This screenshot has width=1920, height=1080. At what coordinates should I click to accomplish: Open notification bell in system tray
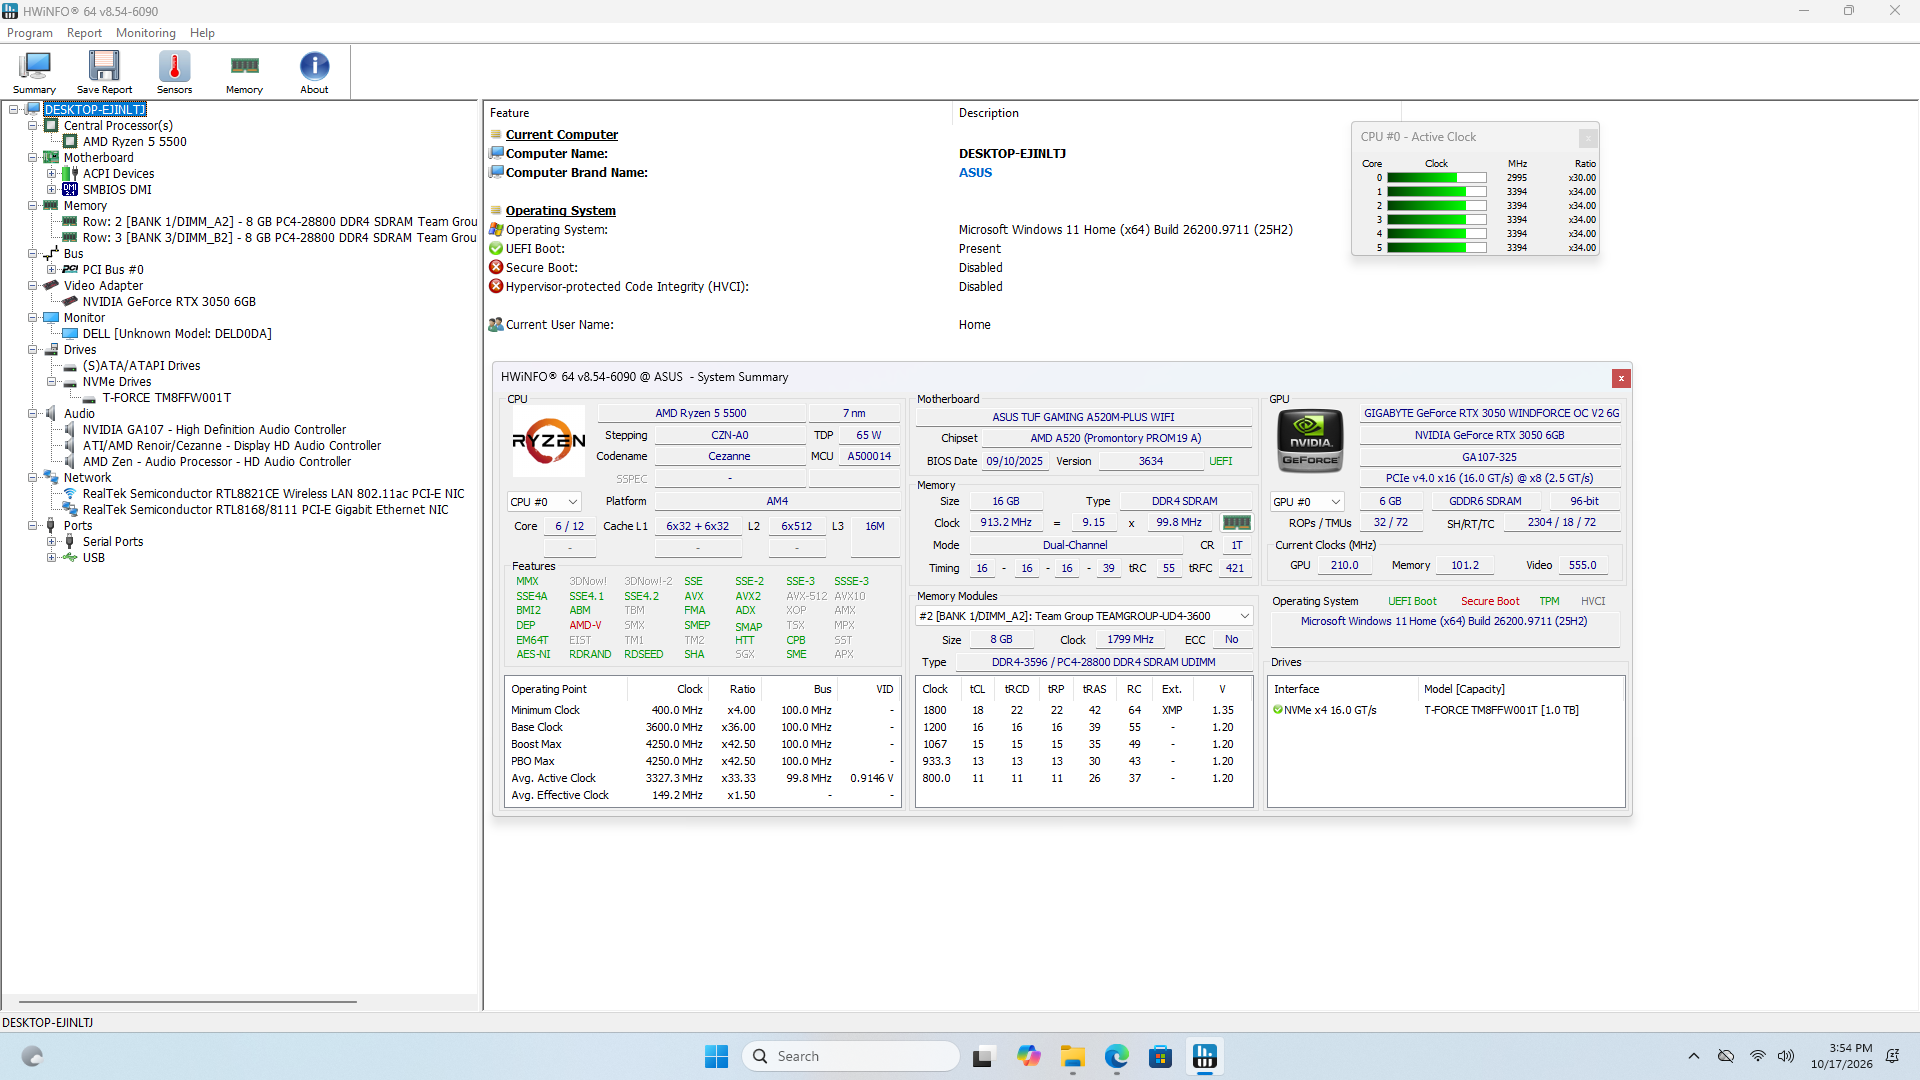pos(1892,1056)
